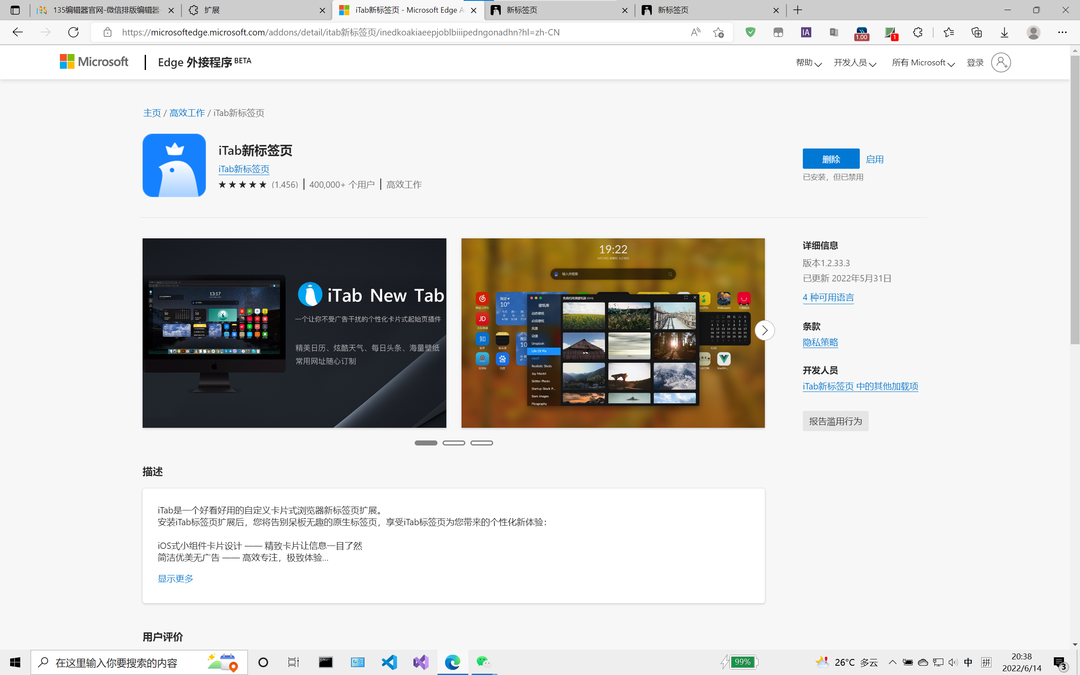This screenshot has height=675, width=1080.
Task: Go back using browser back arrow
Action: click(18, 32)
